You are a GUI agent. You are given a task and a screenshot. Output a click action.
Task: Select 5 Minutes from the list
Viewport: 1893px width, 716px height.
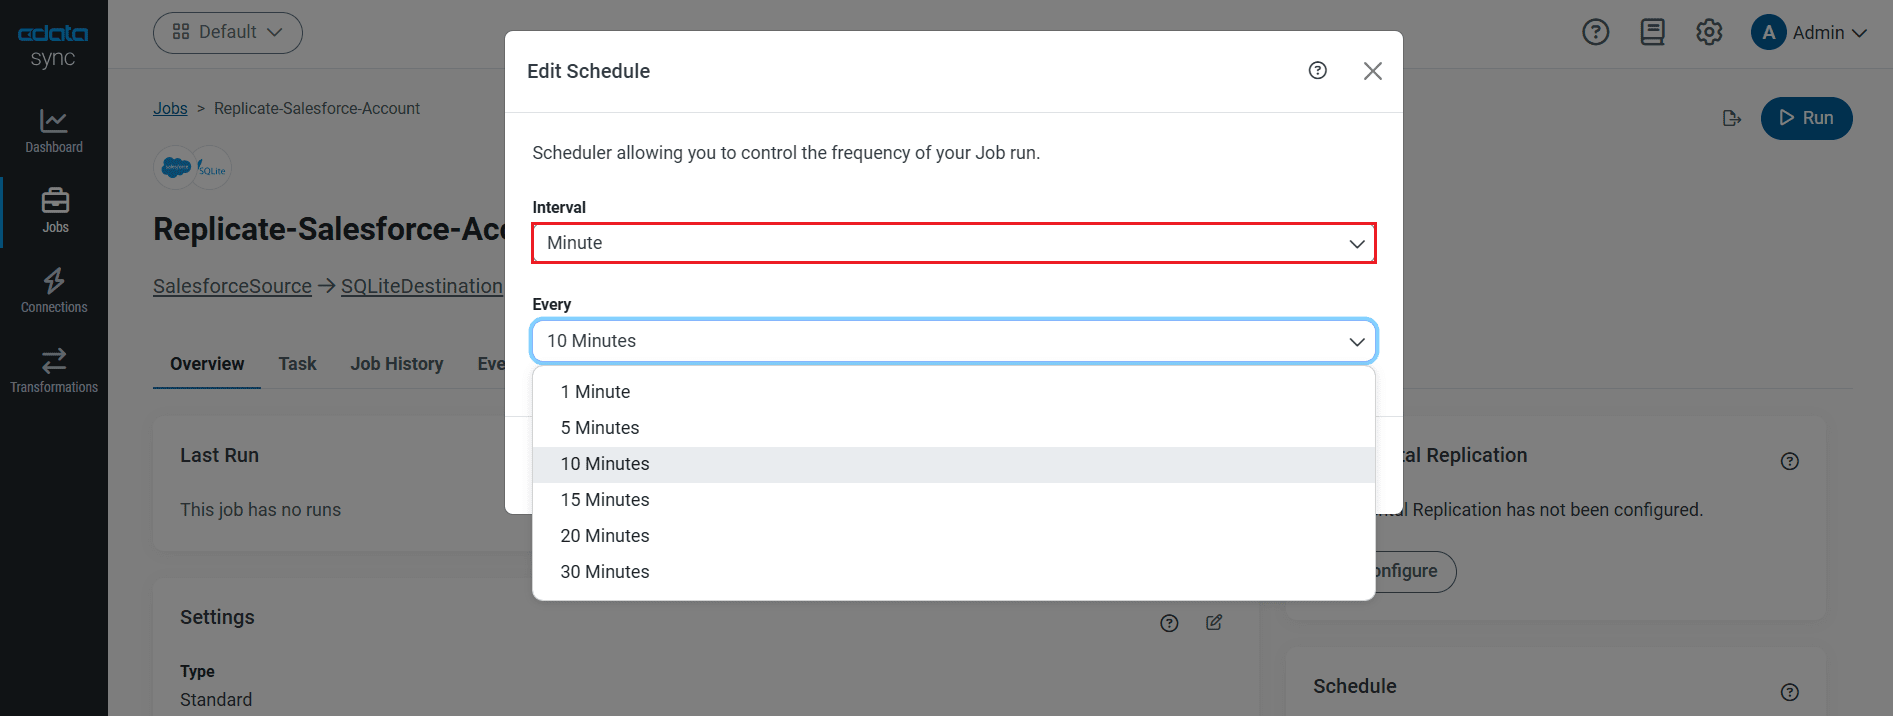click(600, 428)
